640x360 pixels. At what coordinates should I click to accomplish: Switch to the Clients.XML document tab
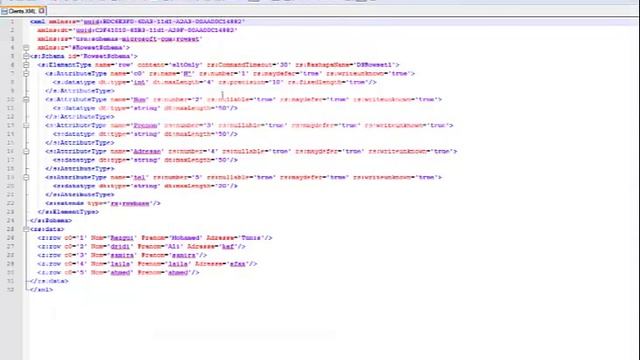click(23, 11)
